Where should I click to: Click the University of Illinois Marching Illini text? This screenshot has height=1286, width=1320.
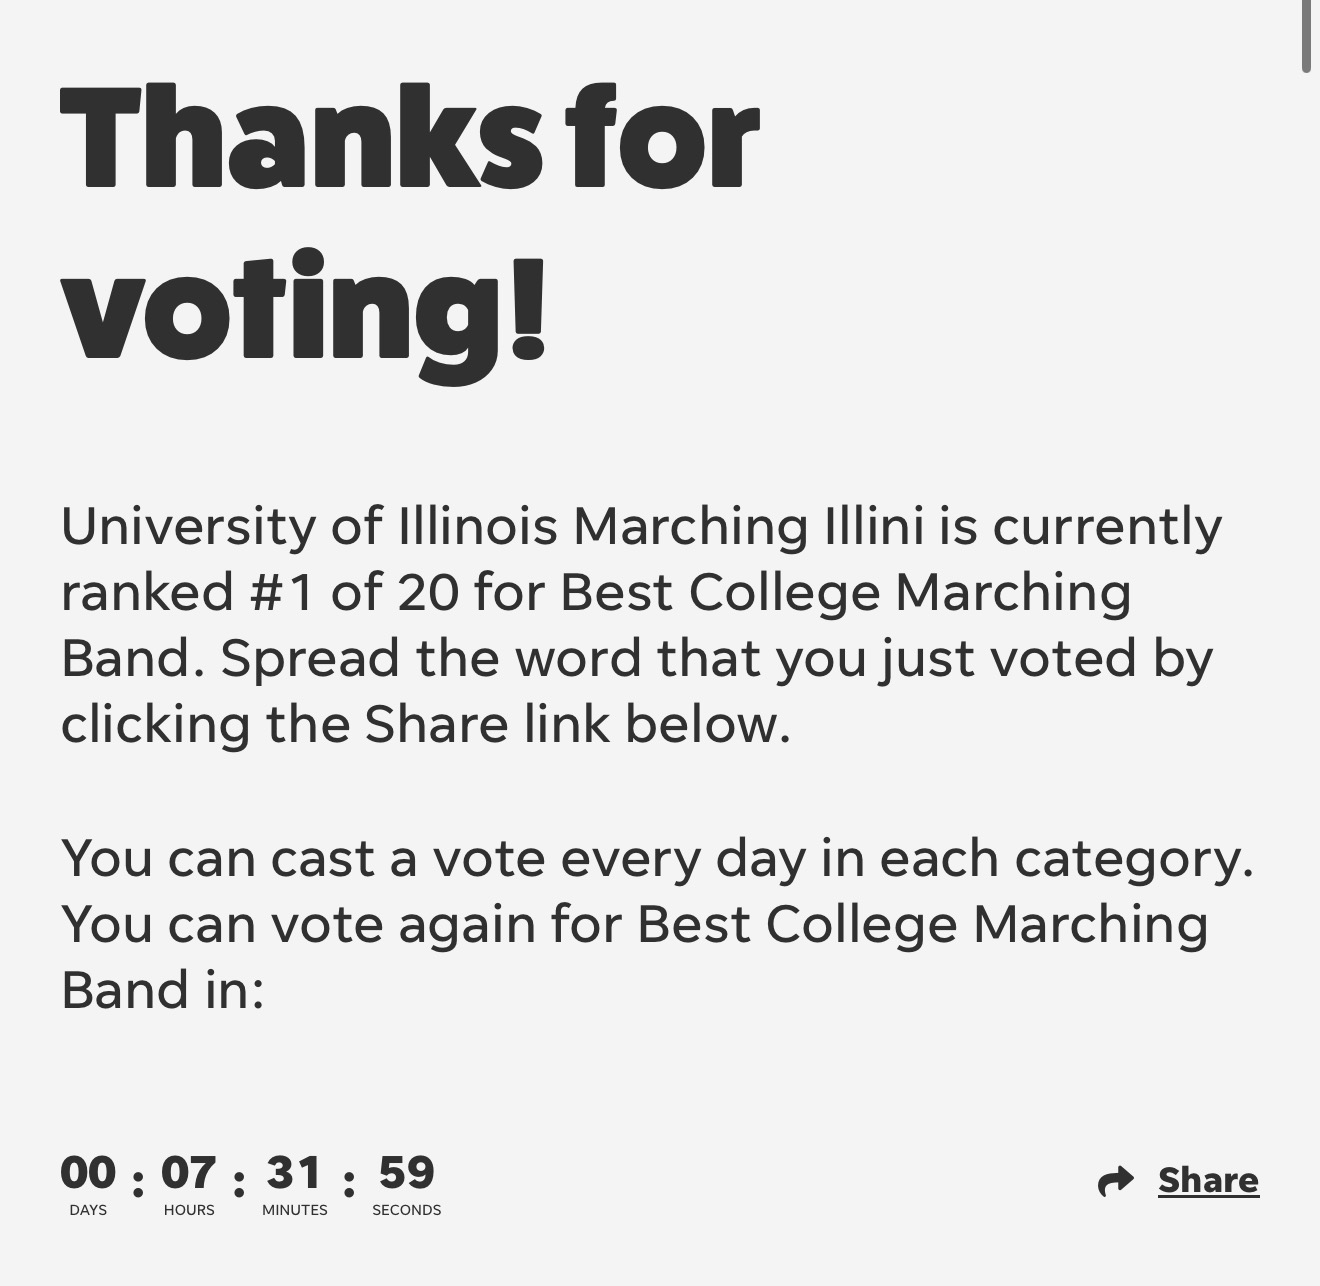tap(492, 527)
